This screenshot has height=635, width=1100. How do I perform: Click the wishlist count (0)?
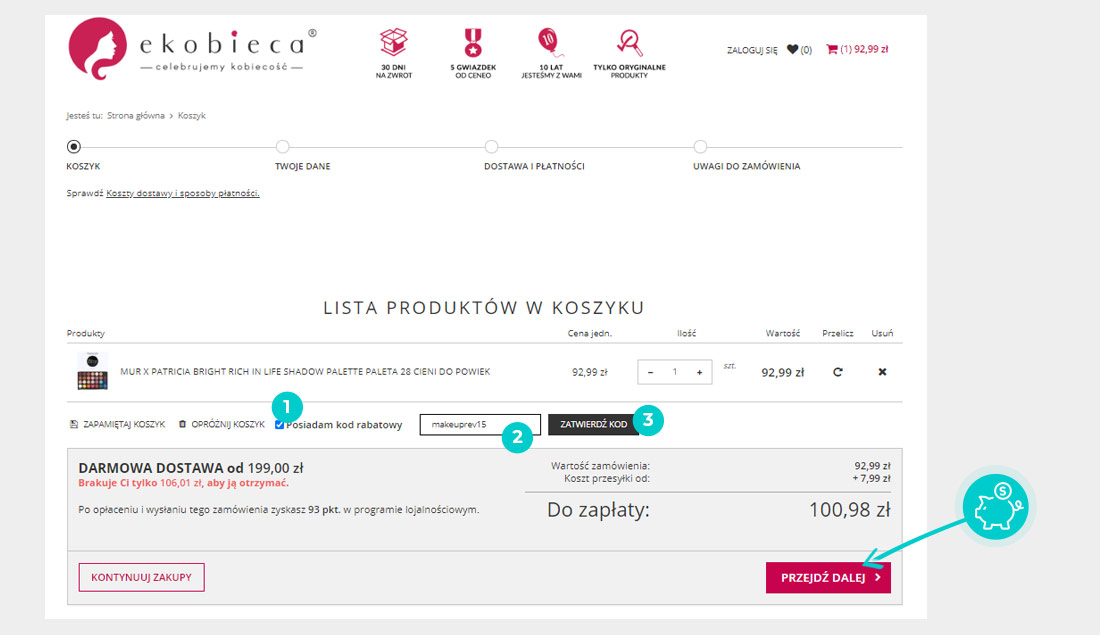click(x=806, y=50)
